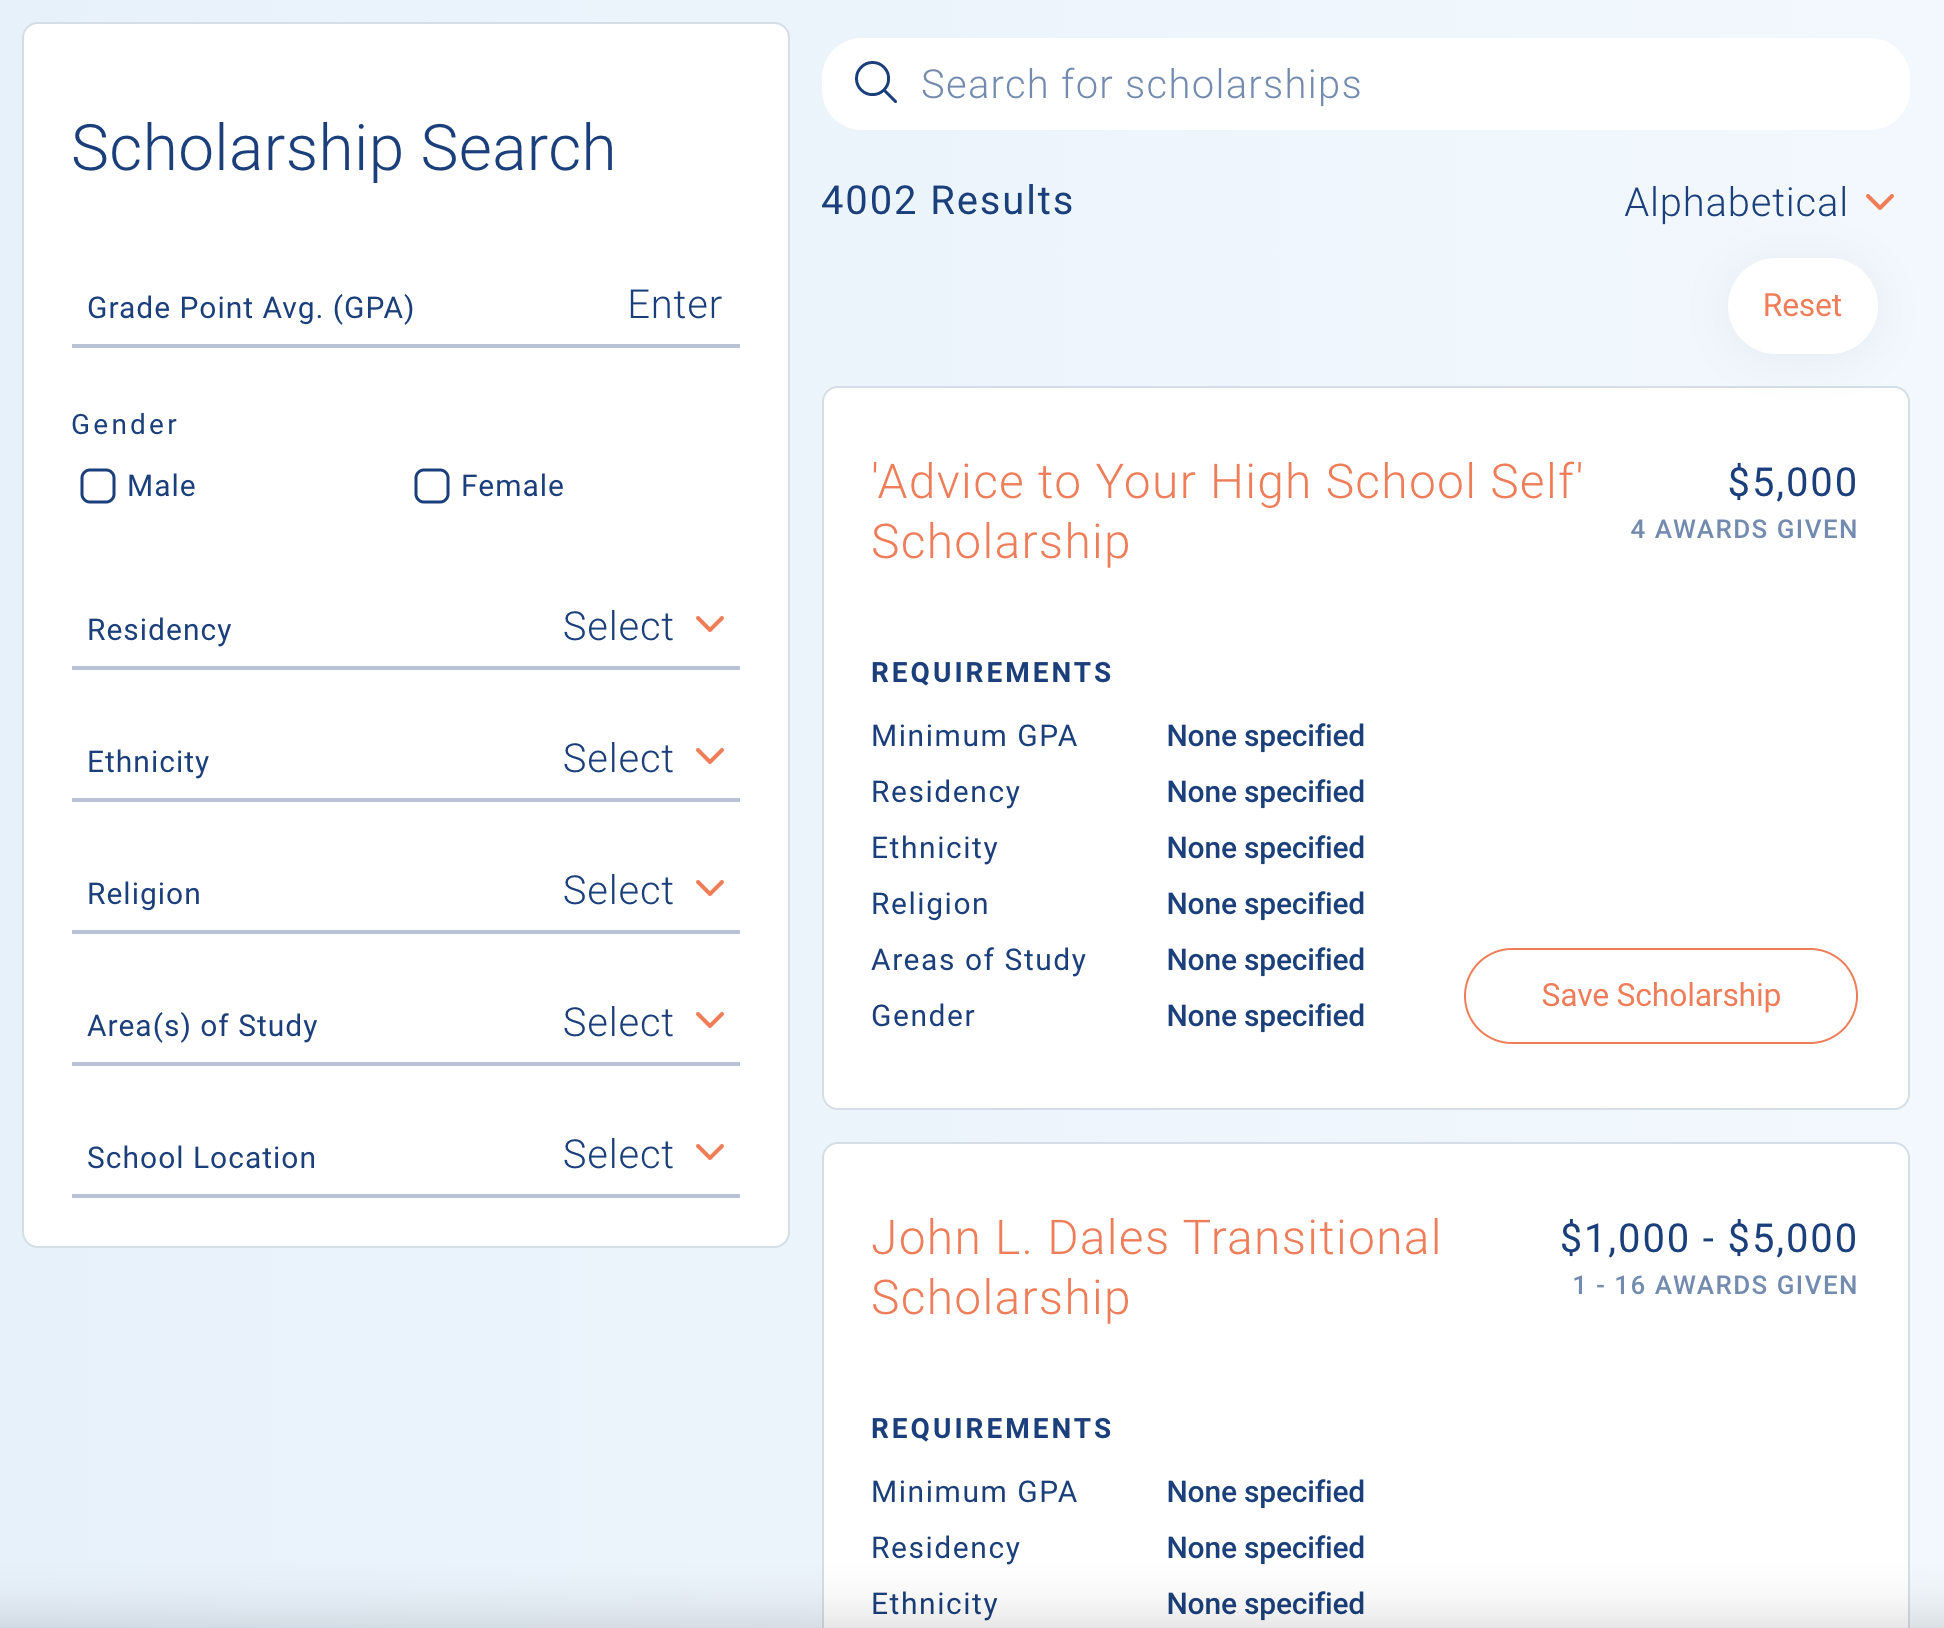The height and width of the screenshot is (1628, 1944).
Task: Click the Area(s) of Study chevron
Action: (x=712, y=1021)
